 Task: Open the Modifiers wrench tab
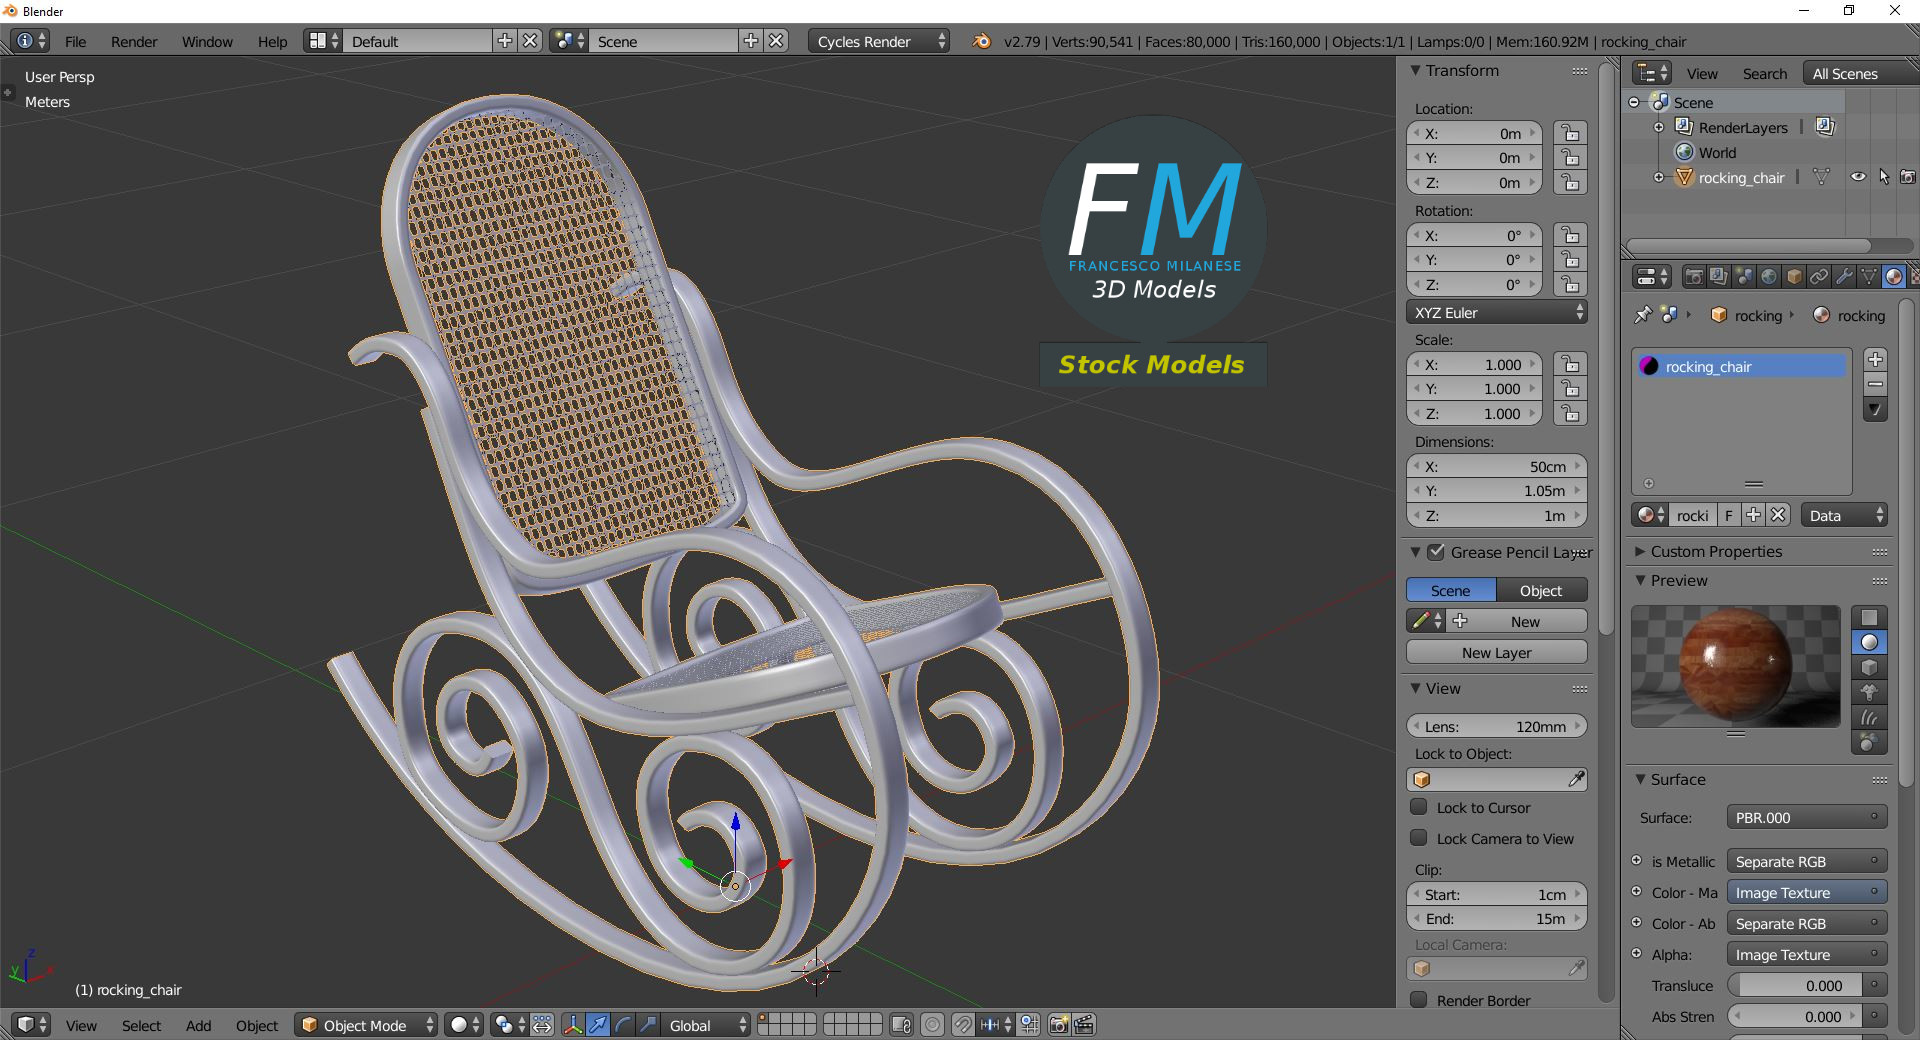point(1844,277)
